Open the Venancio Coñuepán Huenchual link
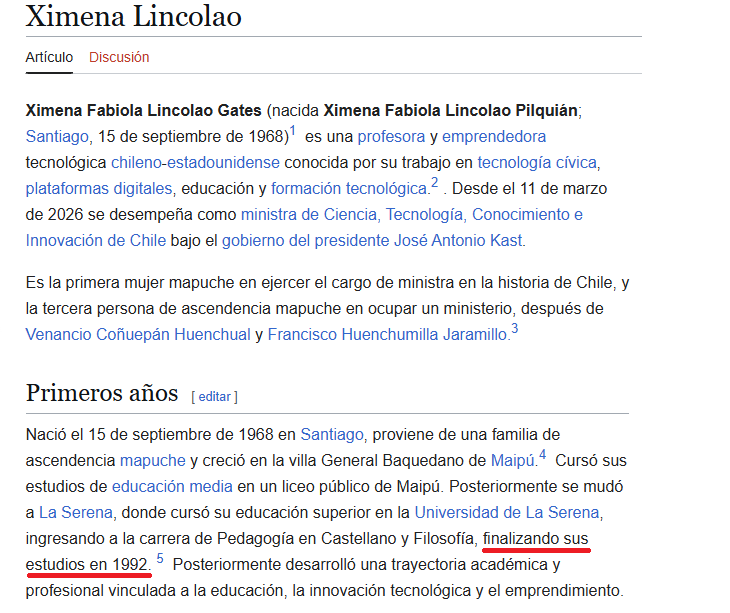 click(x=138, y=335)
